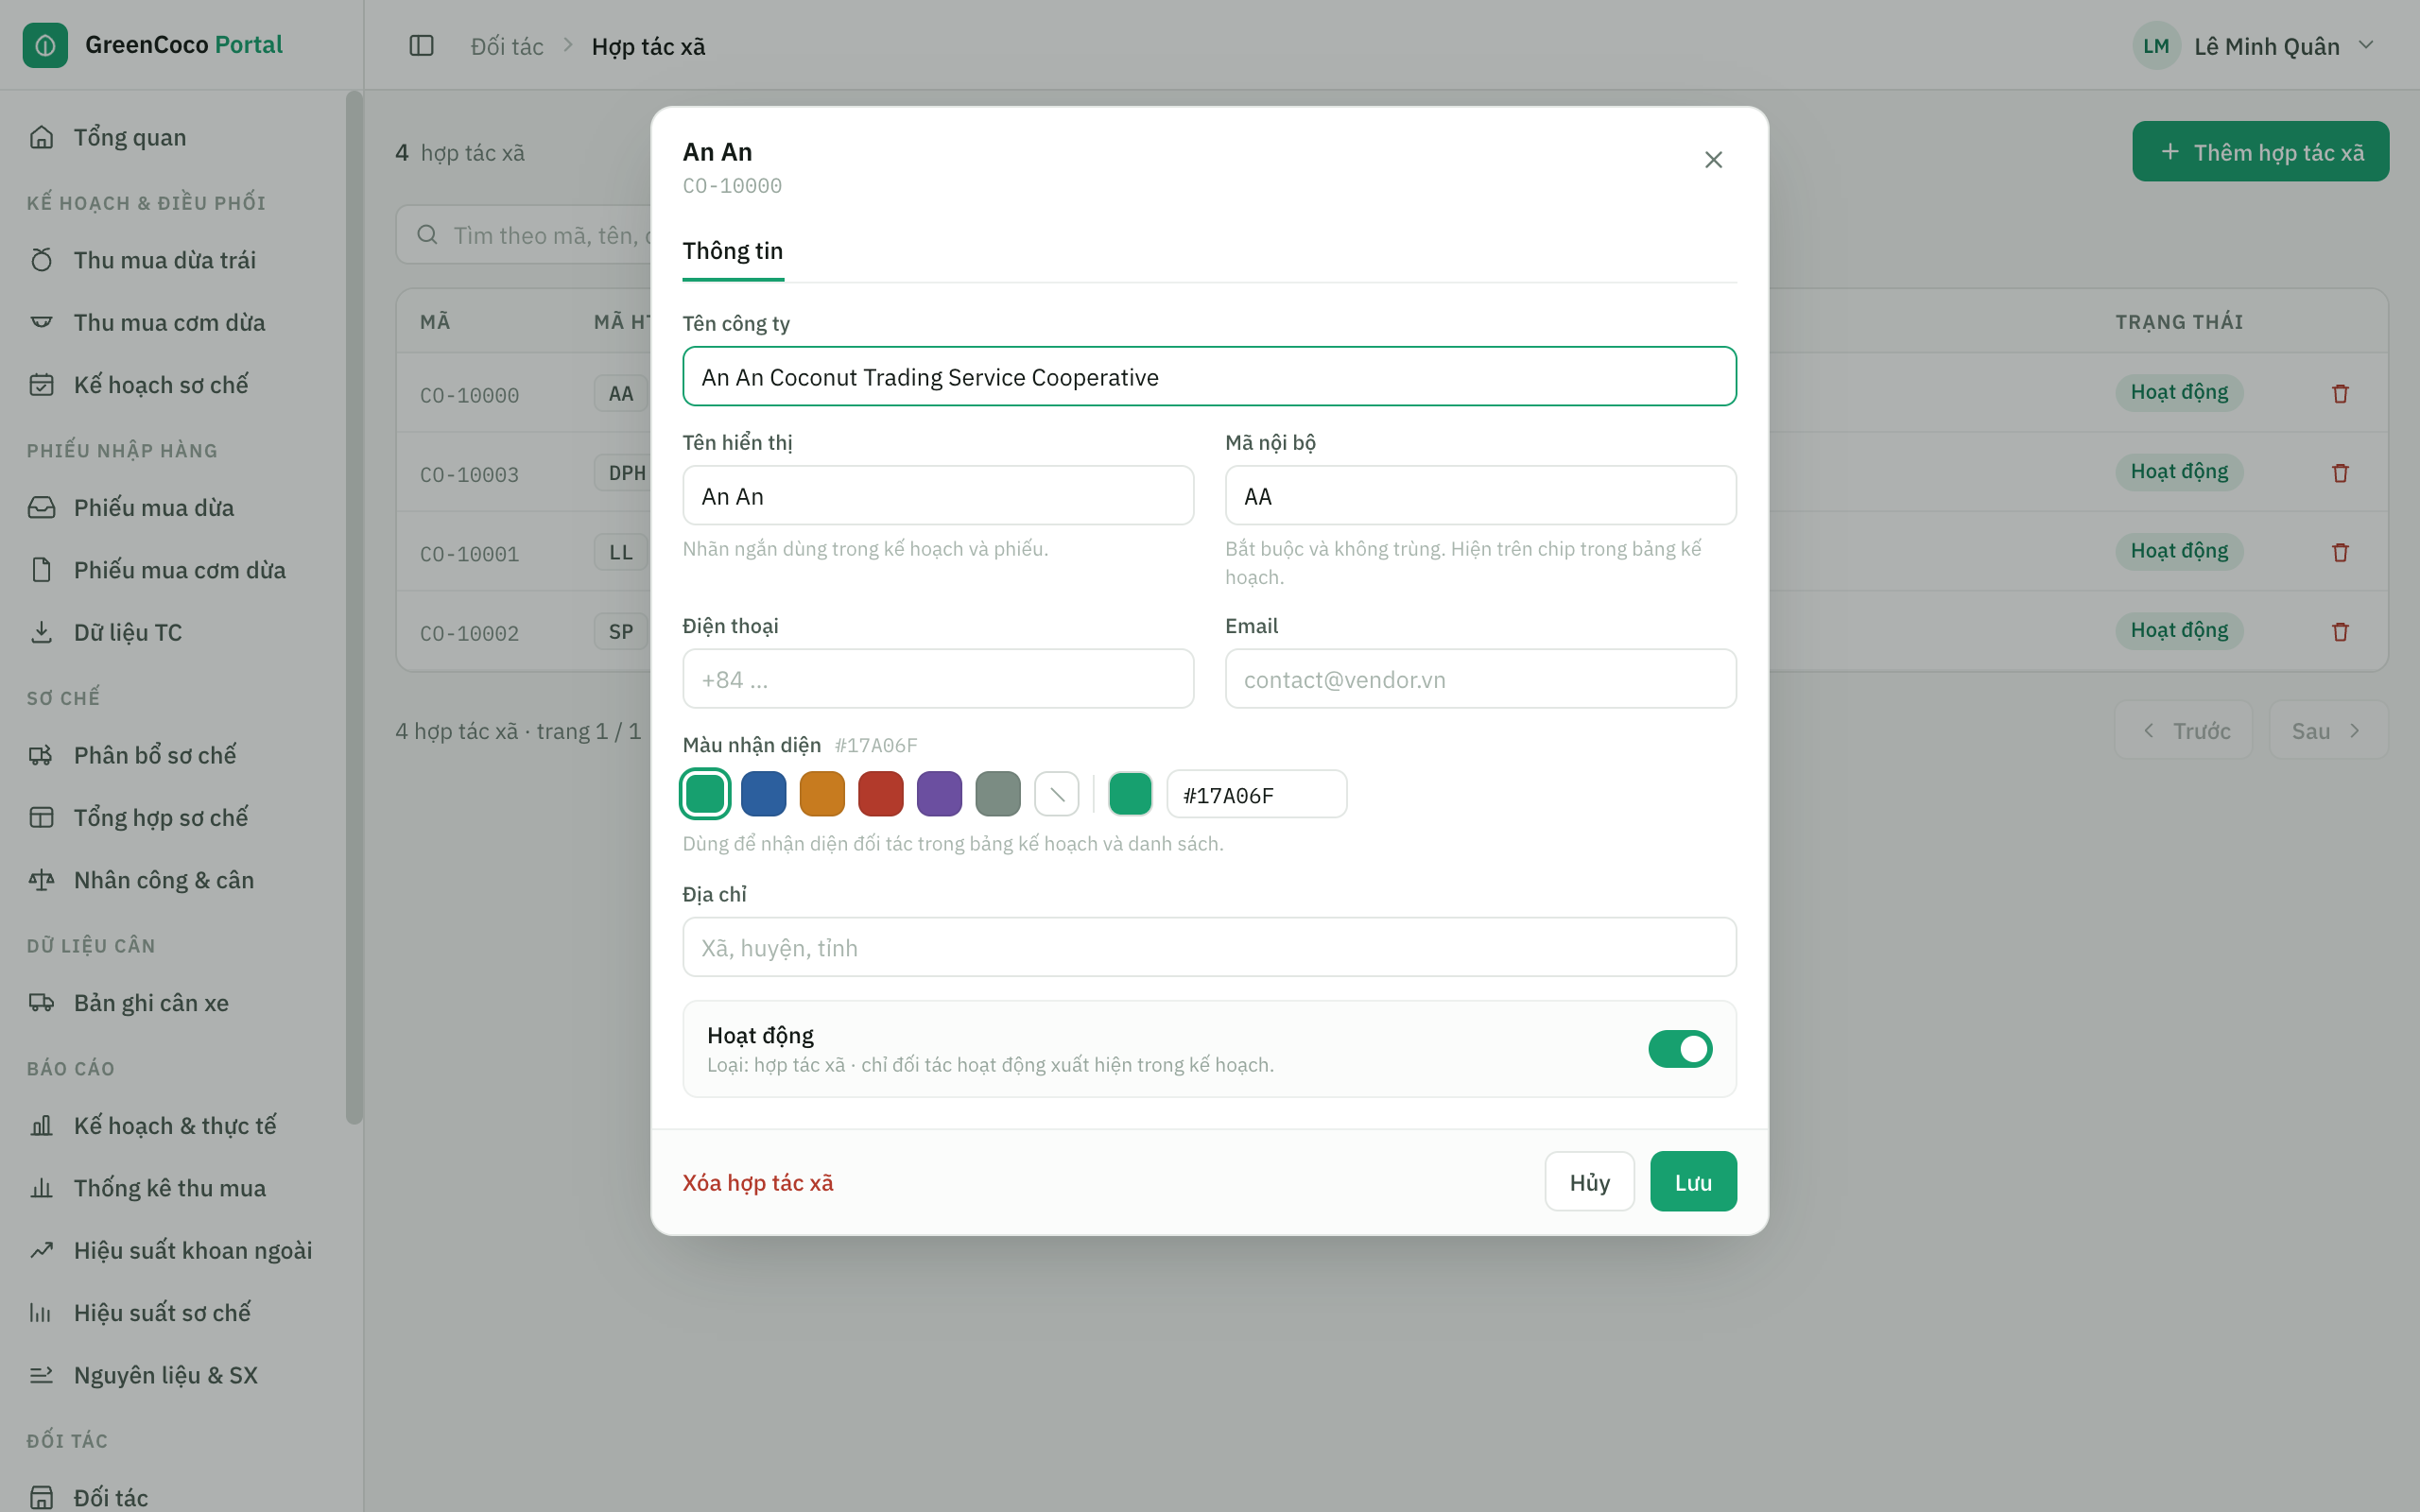The image size is (2420, 1512).
Task: Pick the gray color swatch
Action: (x=998, y=794)
